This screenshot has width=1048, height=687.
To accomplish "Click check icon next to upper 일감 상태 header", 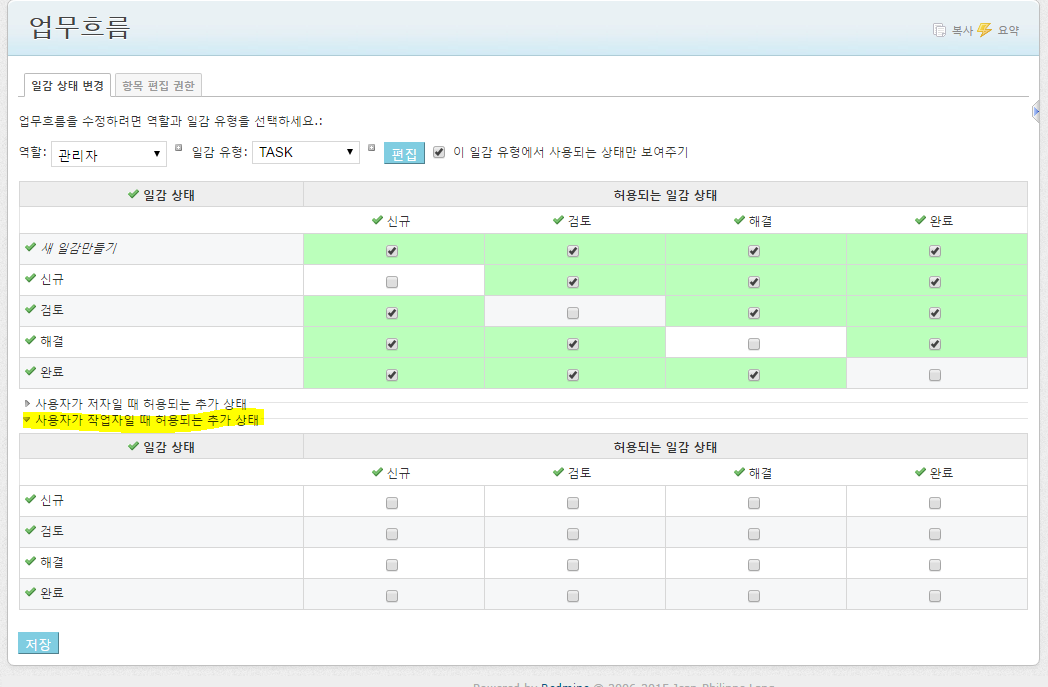I will tap(133, 194).
